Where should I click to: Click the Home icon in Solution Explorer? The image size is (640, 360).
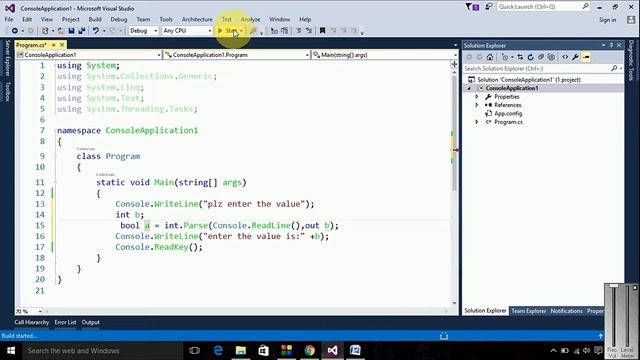[490, 57]
